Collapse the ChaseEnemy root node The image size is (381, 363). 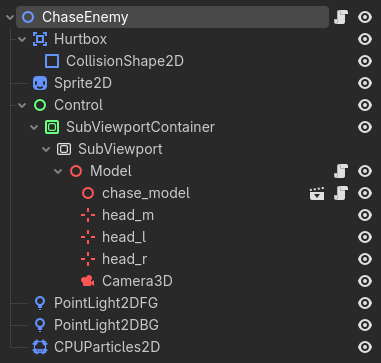click(x=10, y=17)
